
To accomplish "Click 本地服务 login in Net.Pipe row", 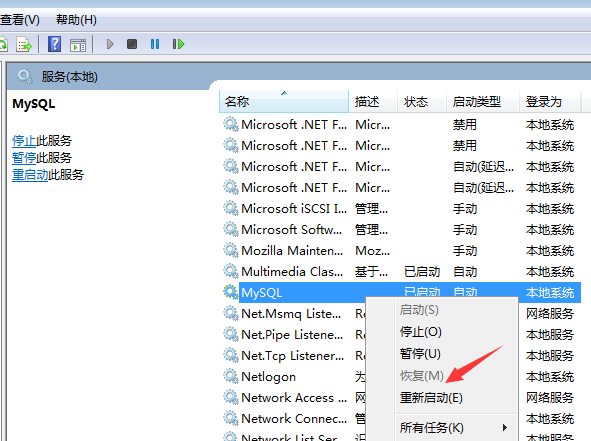I will (550, 335).
